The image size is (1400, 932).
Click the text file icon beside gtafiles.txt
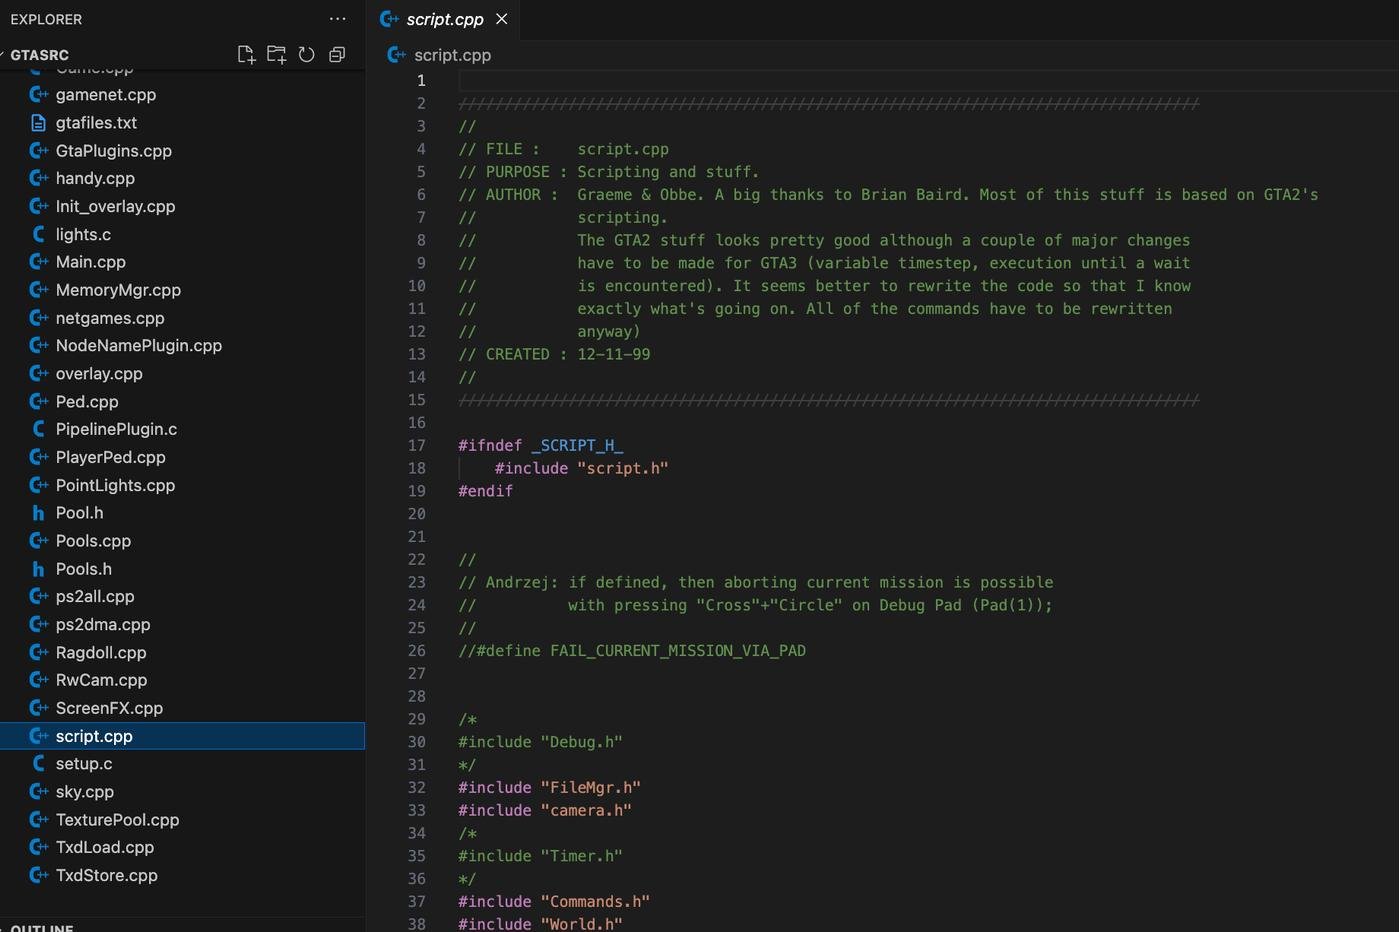pos(39,123)
